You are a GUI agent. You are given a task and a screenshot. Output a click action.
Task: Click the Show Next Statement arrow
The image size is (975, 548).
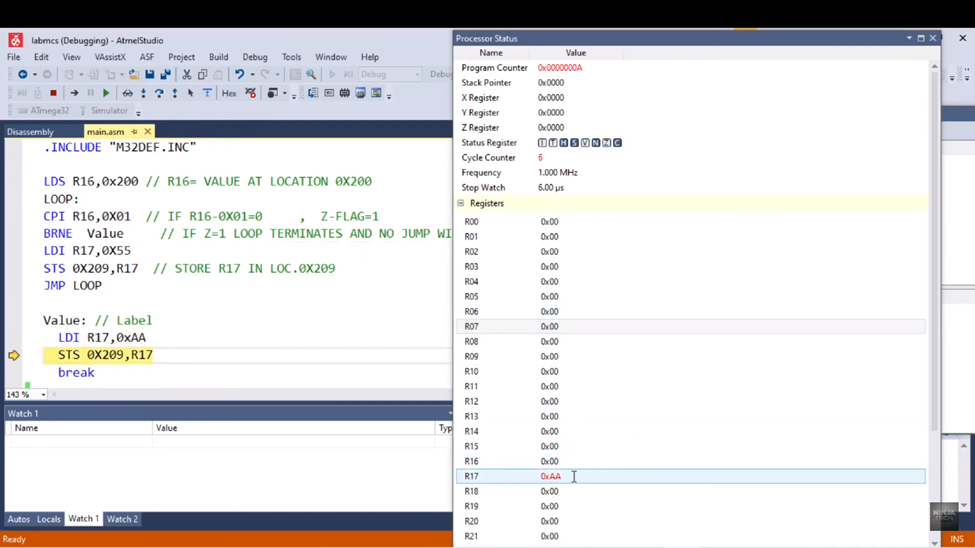(x=74, y=93)
